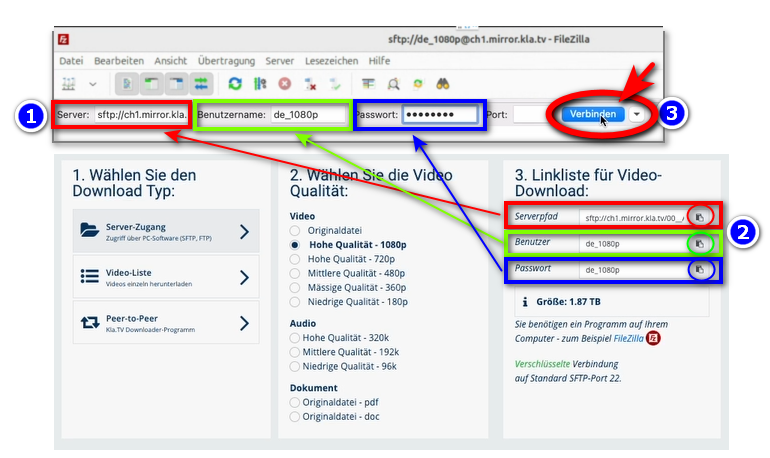Image resolution: width=770 pixels, height=458 pixels.
Task: Click the Peer-to-Peer arrows icon
Action: (x=89, y=323)
